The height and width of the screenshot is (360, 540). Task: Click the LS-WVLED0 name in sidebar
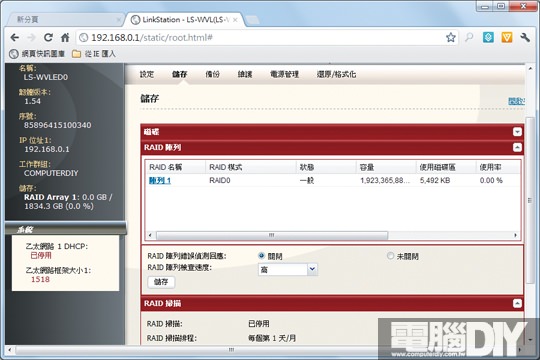pos(45,77)
